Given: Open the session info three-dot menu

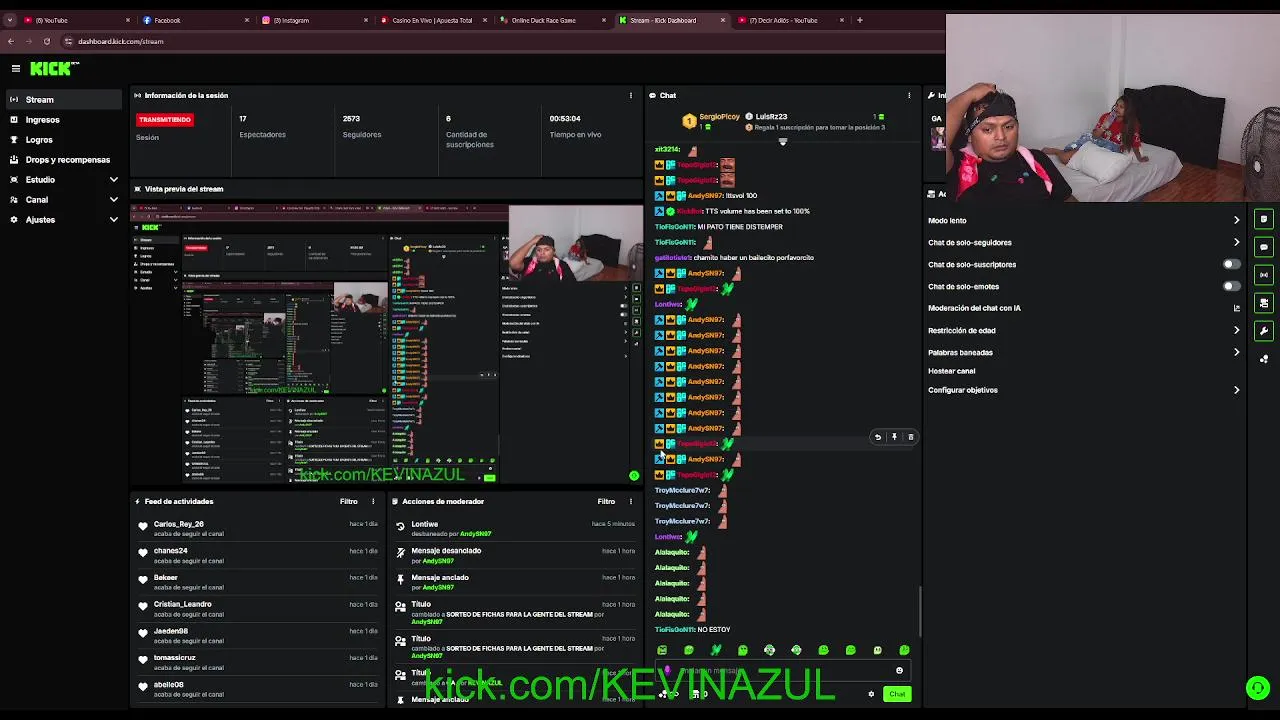Looking at the screenshot, I should 630,95.
